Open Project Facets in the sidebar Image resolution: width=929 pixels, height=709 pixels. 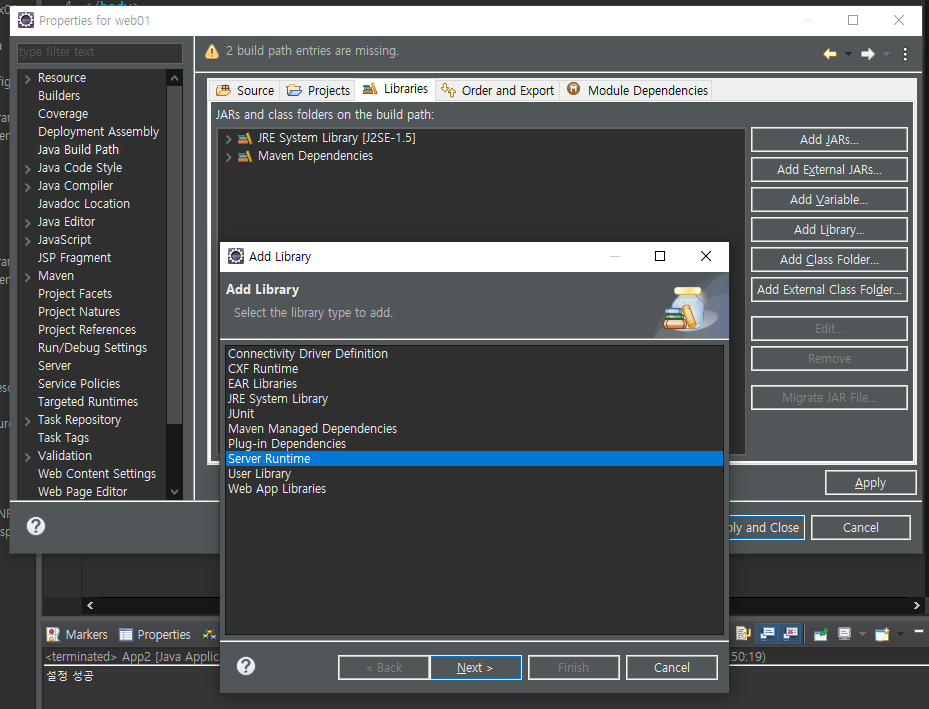[75, 294]
